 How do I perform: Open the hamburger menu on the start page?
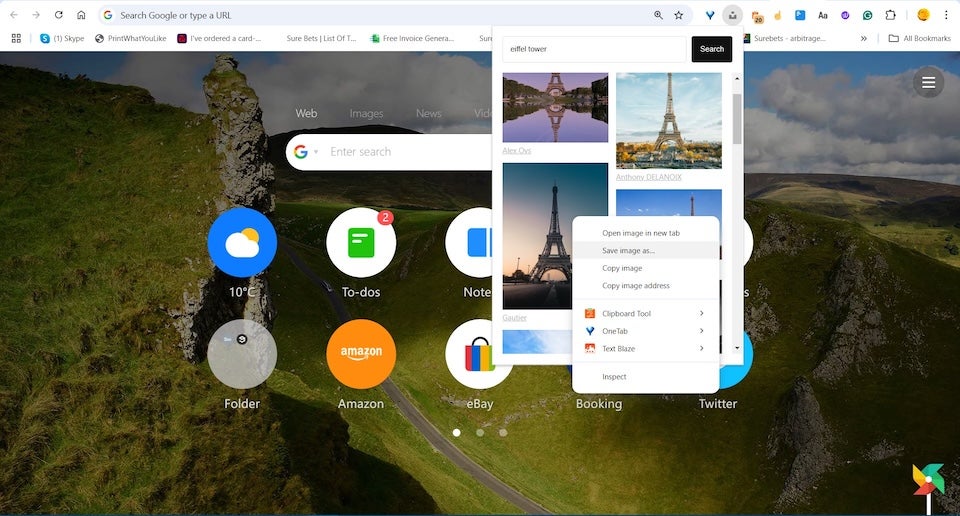point(928,82)
